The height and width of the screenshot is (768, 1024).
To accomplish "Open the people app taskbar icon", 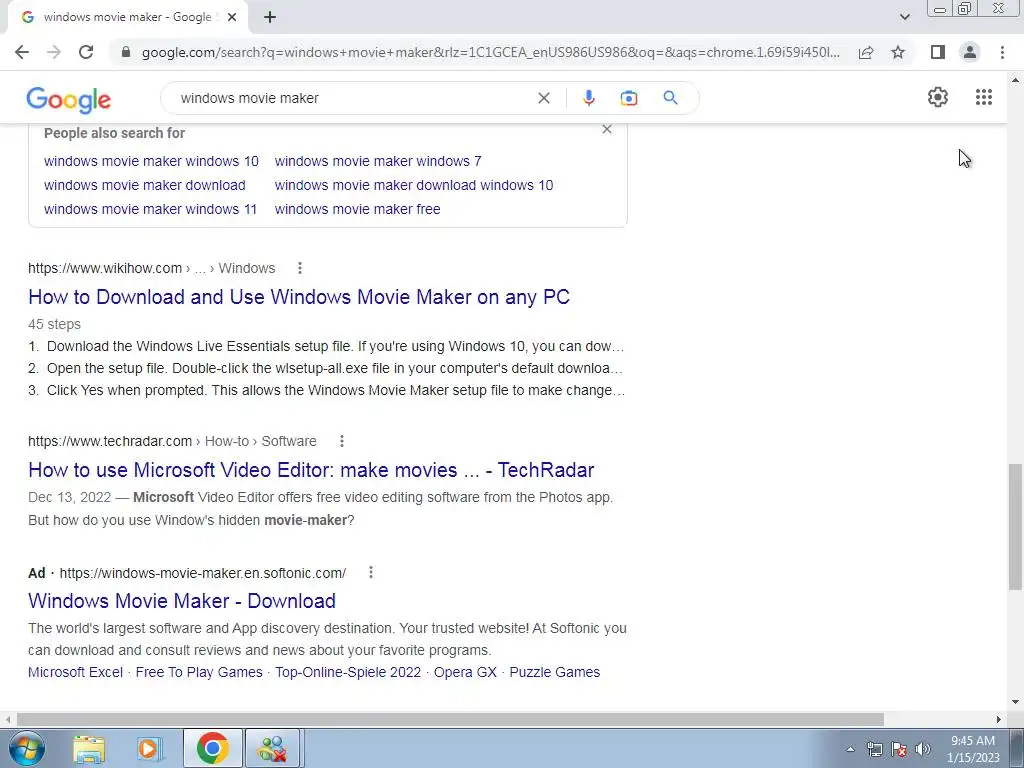I will [272, 748].
